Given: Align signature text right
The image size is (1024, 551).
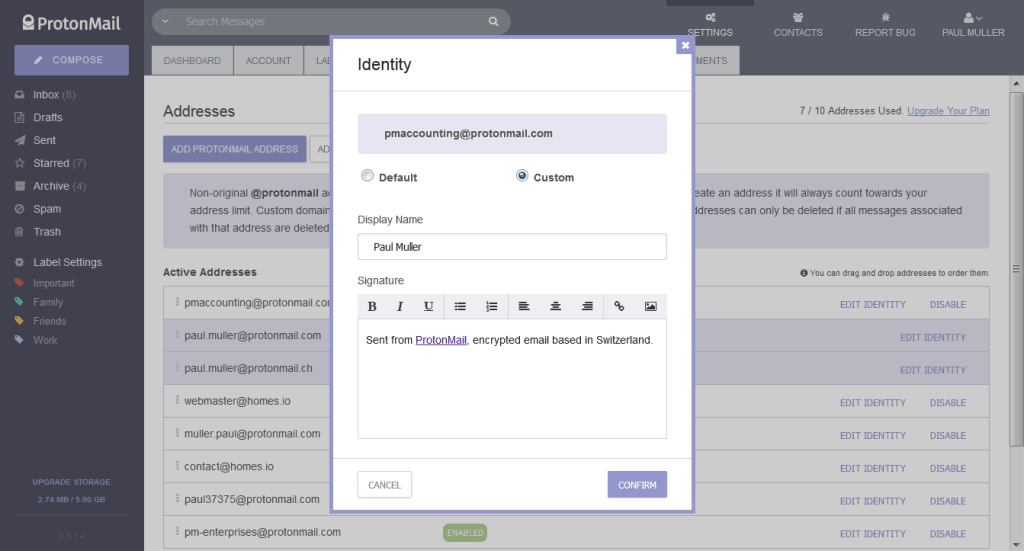Looking at the screenshot, I should pyautogui.click(x=587, y=306).
